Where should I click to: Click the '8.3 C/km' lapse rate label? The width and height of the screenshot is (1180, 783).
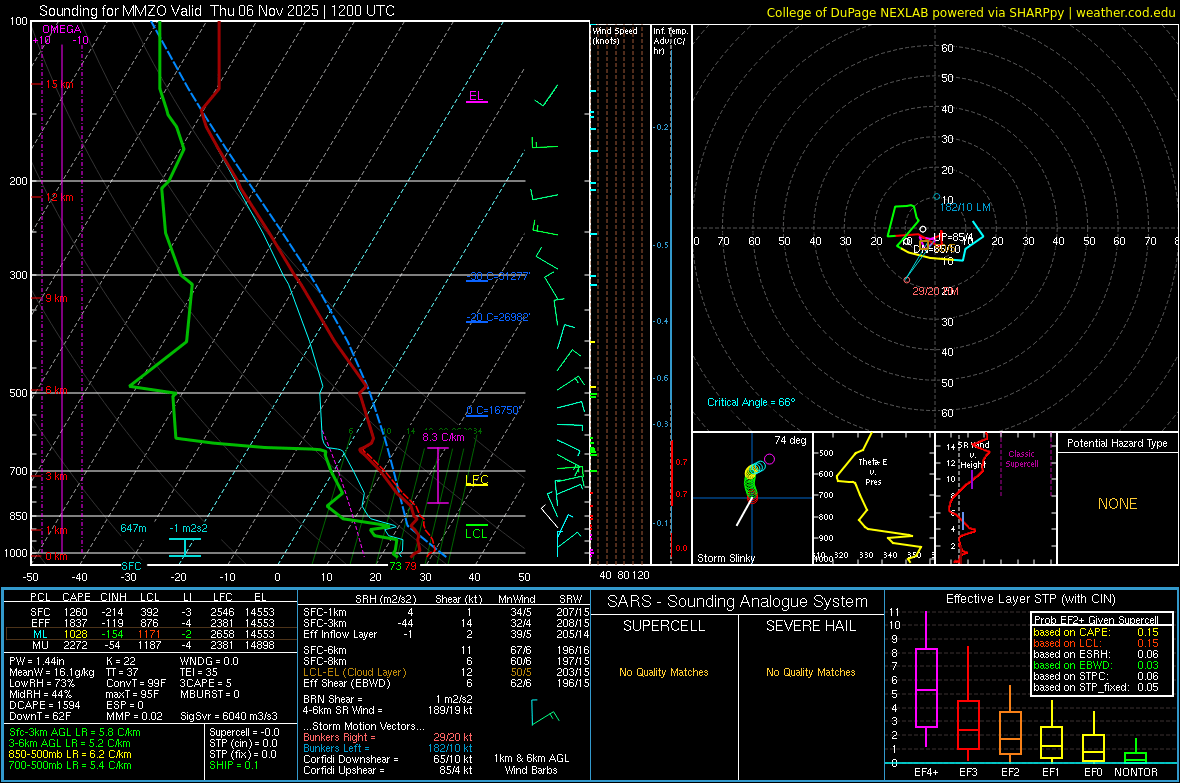click(443, 437)
